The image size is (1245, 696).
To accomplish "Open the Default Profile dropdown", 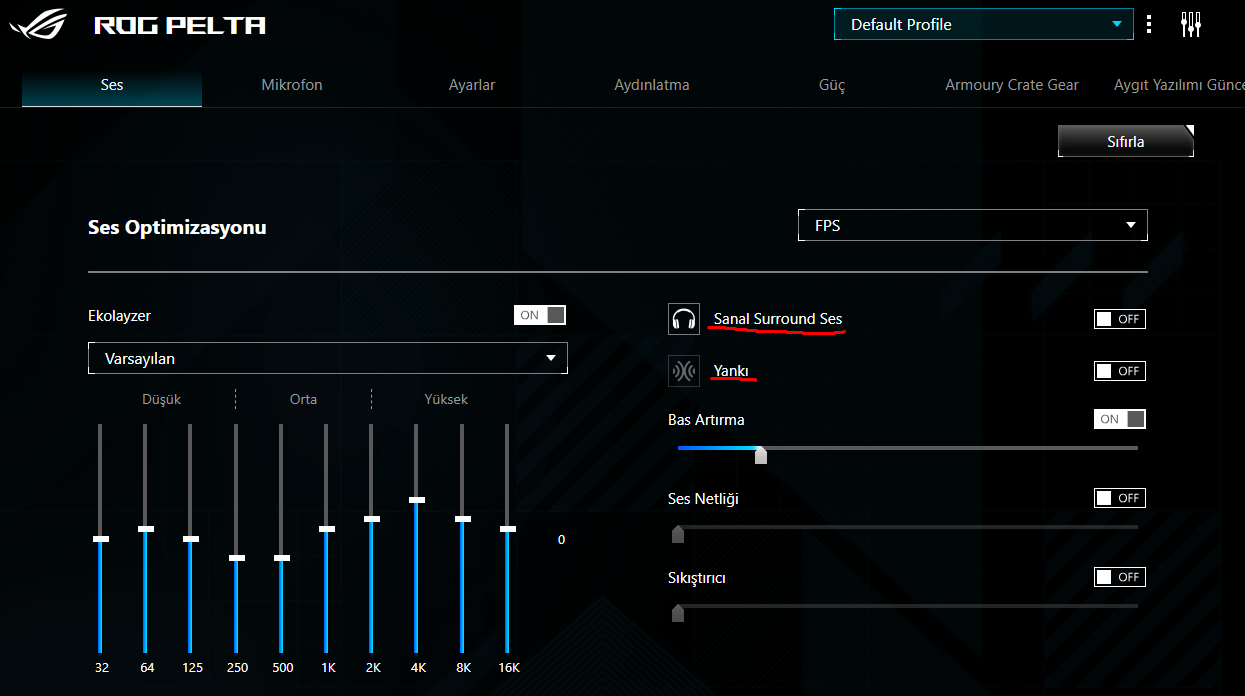I will (983, 24).
